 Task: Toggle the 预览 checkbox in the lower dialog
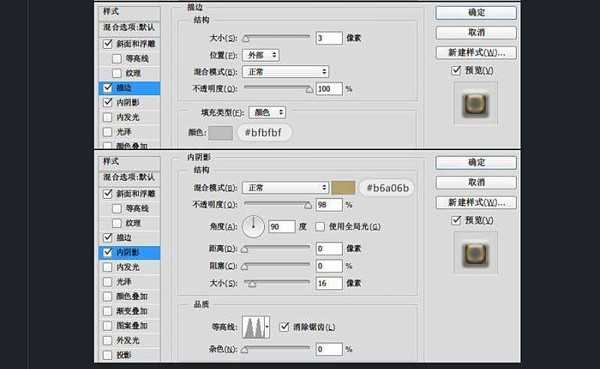(456, 220)
